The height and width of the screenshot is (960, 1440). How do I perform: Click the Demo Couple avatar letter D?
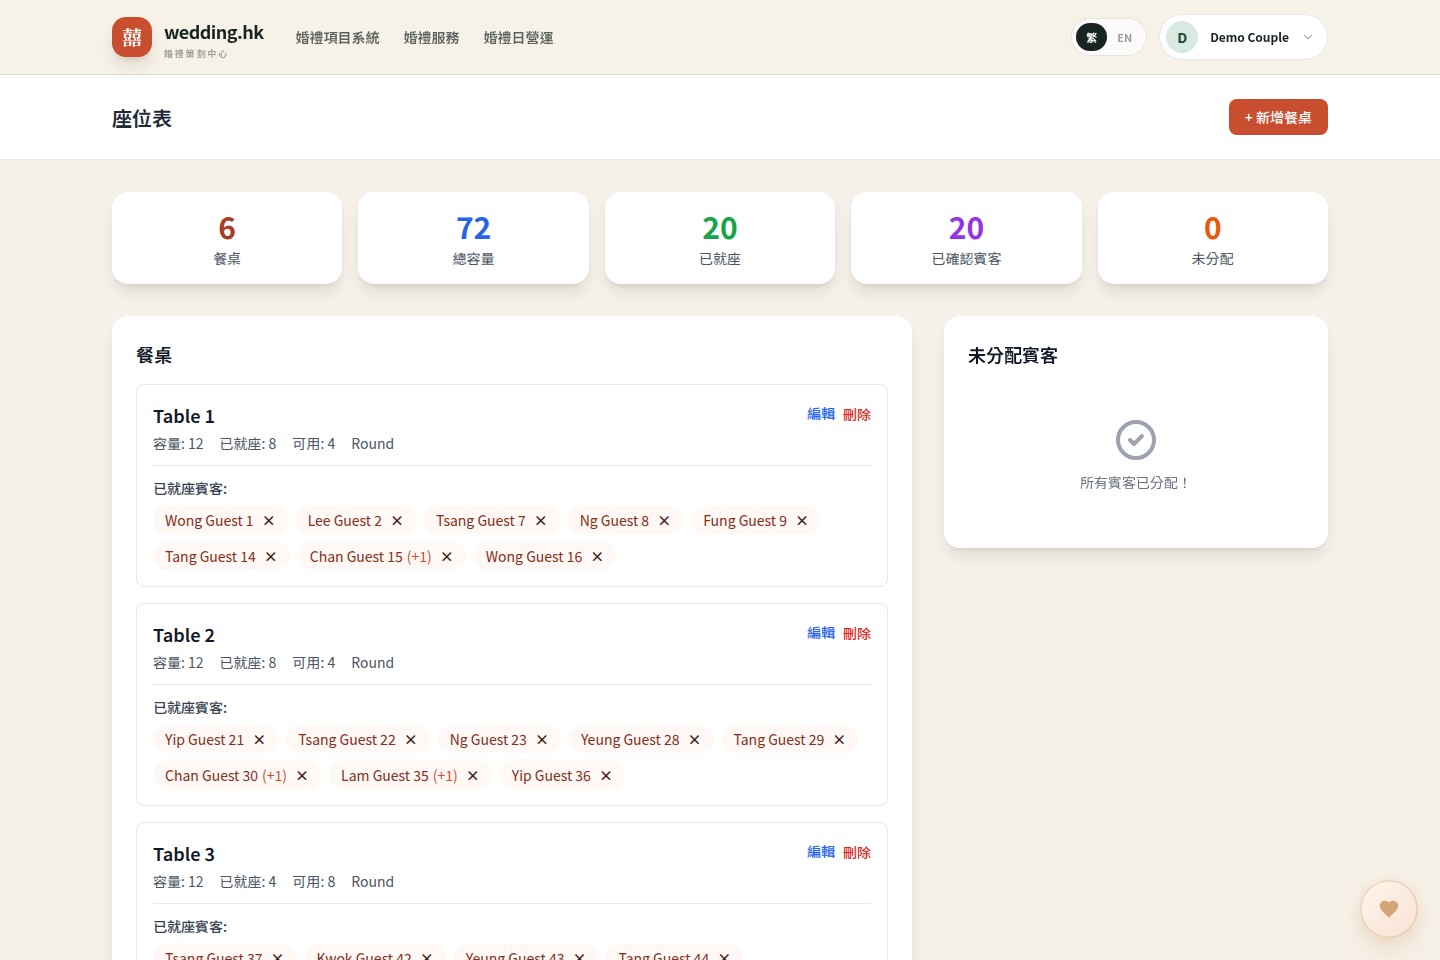coord(1182,37)
